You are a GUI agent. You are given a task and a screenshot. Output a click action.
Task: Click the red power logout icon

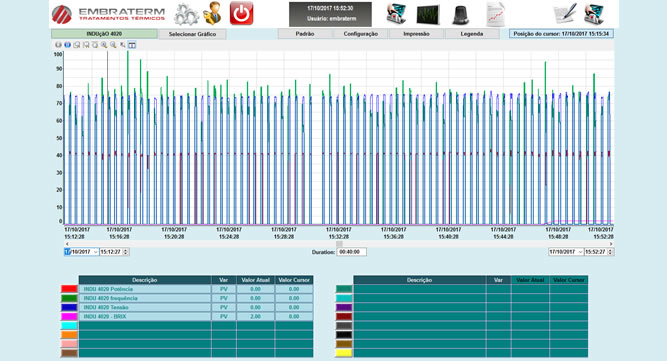pyautogui.click(x=241, y=13)
